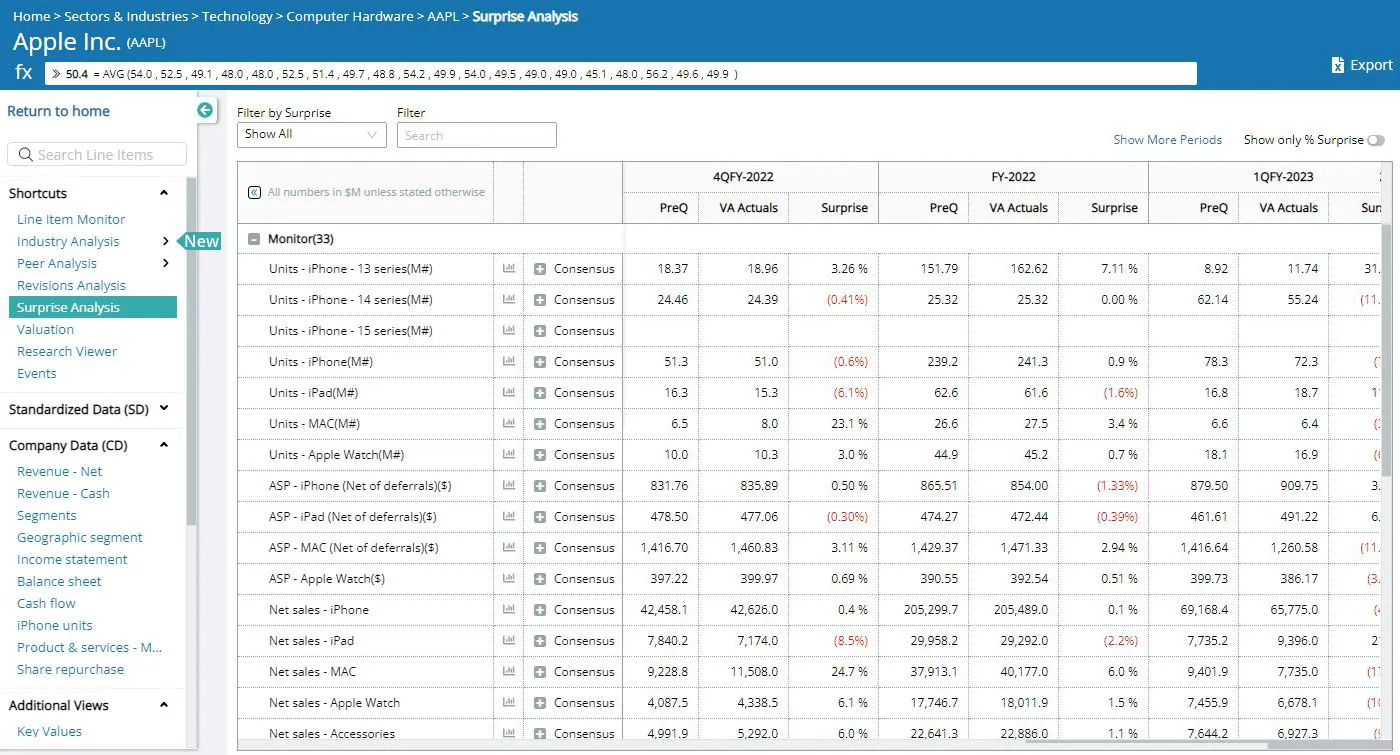The width and height of the screenshot is (1400, 755).
Task: Click Return to home link
Action: [58, 111]
